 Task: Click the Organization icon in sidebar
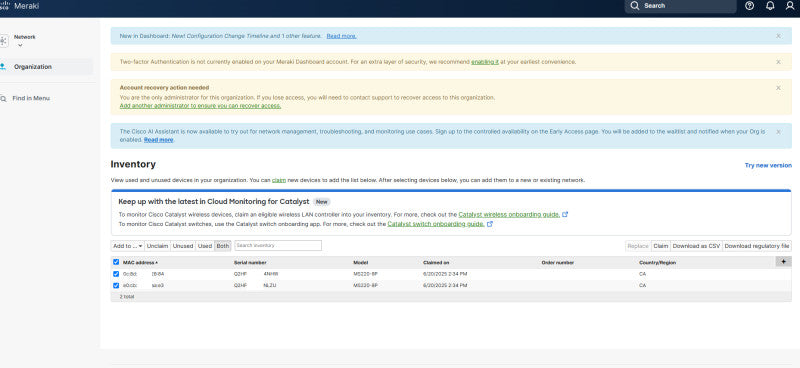[x=3, y=67]
